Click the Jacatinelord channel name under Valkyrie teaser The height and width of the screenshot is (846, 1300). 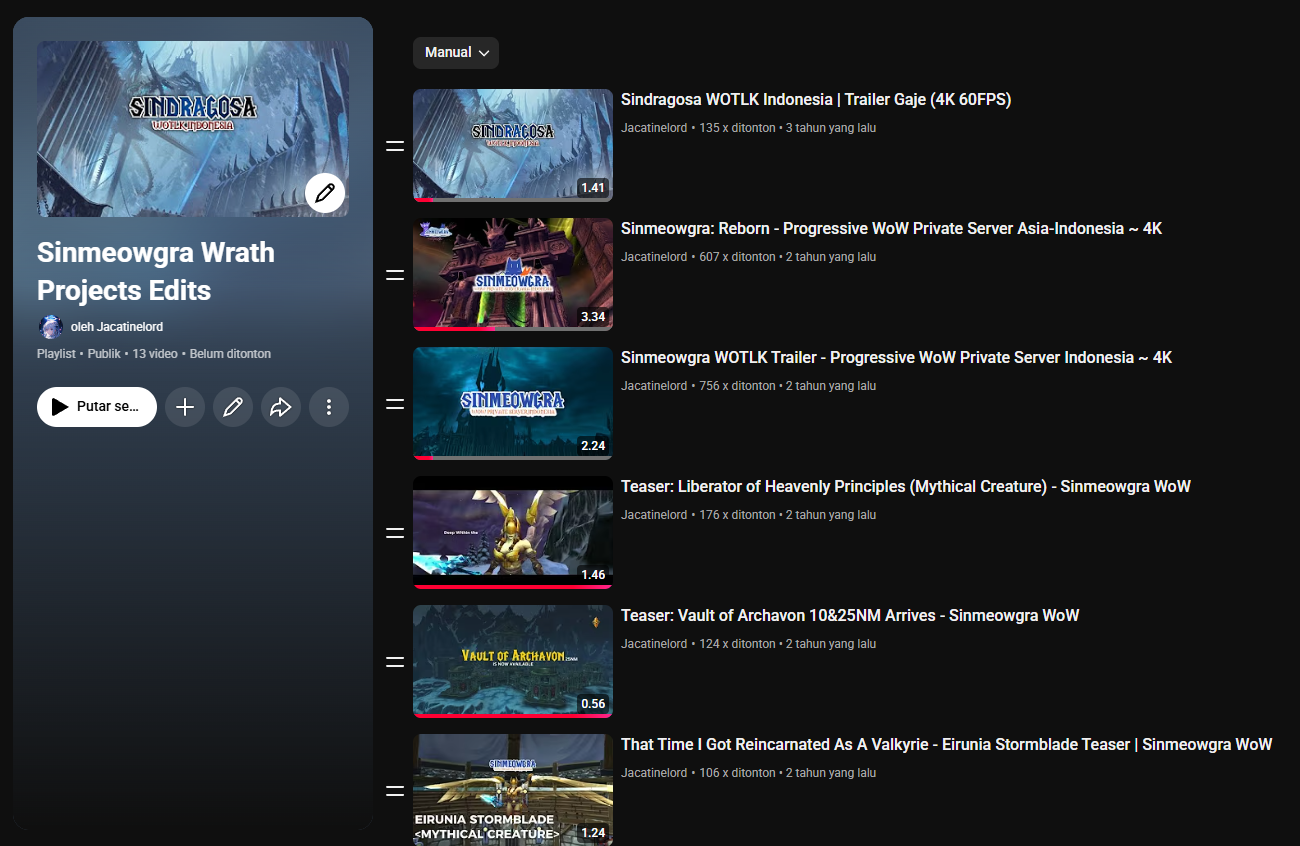click(654, 773)
